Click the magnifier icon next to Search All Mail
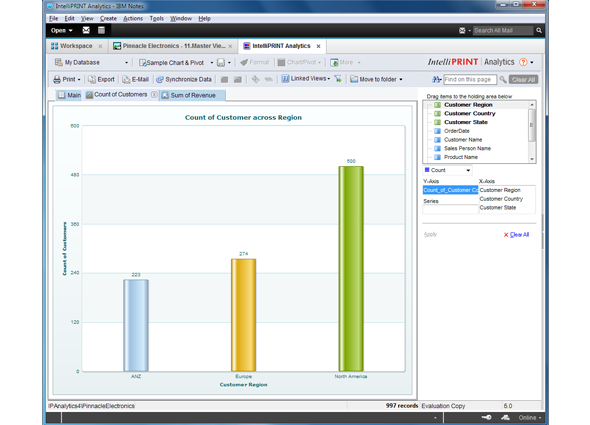Screen dimensions: 590x425 click(x=539, y=30)
